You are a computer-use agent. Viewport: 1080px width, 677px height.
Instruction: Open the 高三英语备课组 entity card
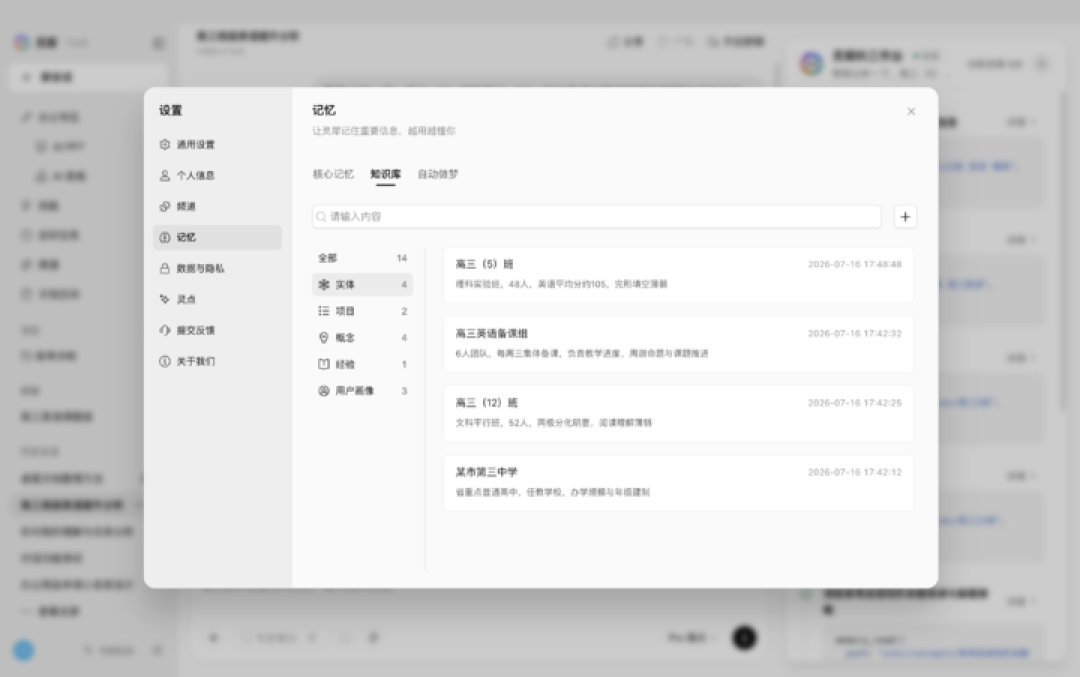pyautogui.click(x=678, y=344)
